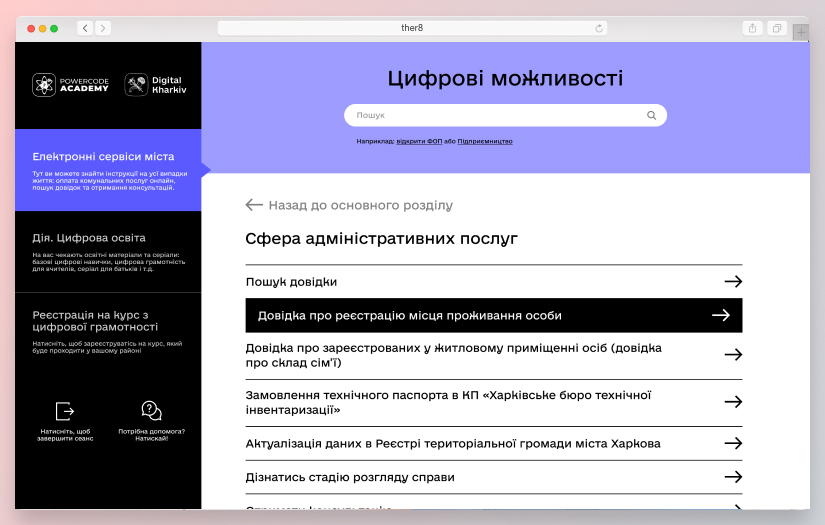The image size is (825, 525).
Task: Click the new tab plus button
Action: click(801, 33)
